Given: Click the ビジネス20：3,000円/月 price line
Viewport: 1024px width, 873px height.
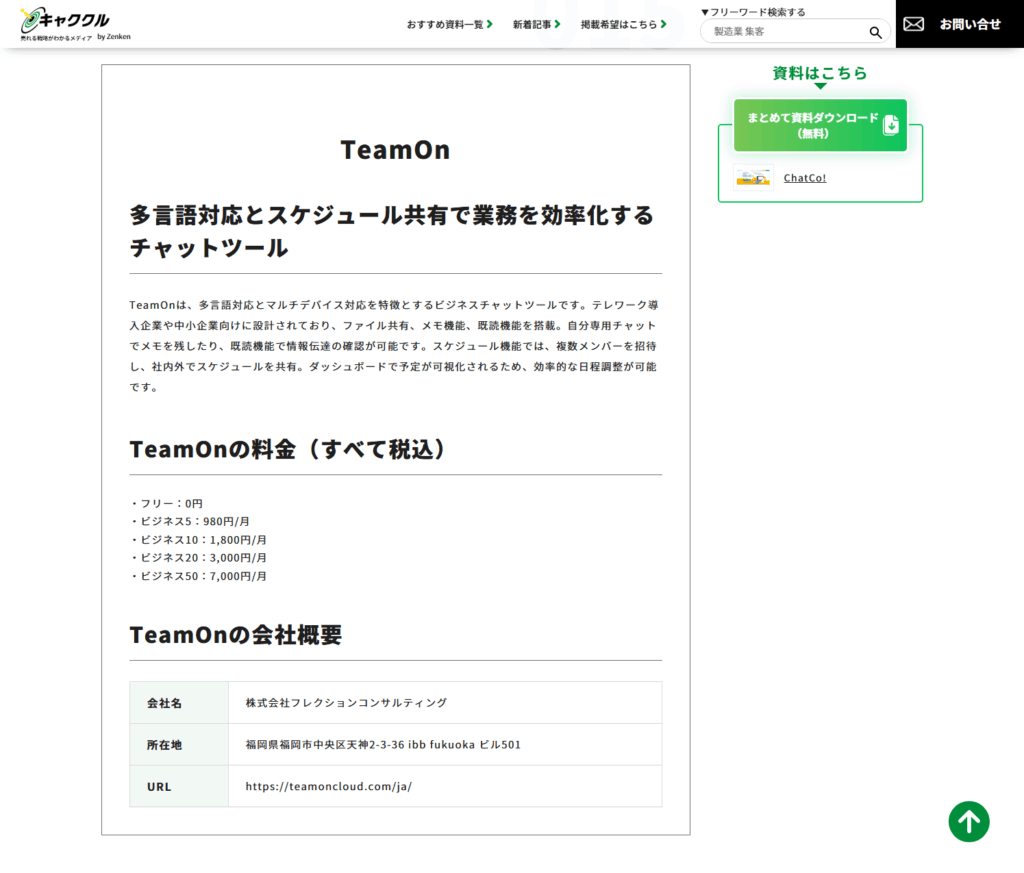Looking at the screenshot, I should click(x=198, y=558).
